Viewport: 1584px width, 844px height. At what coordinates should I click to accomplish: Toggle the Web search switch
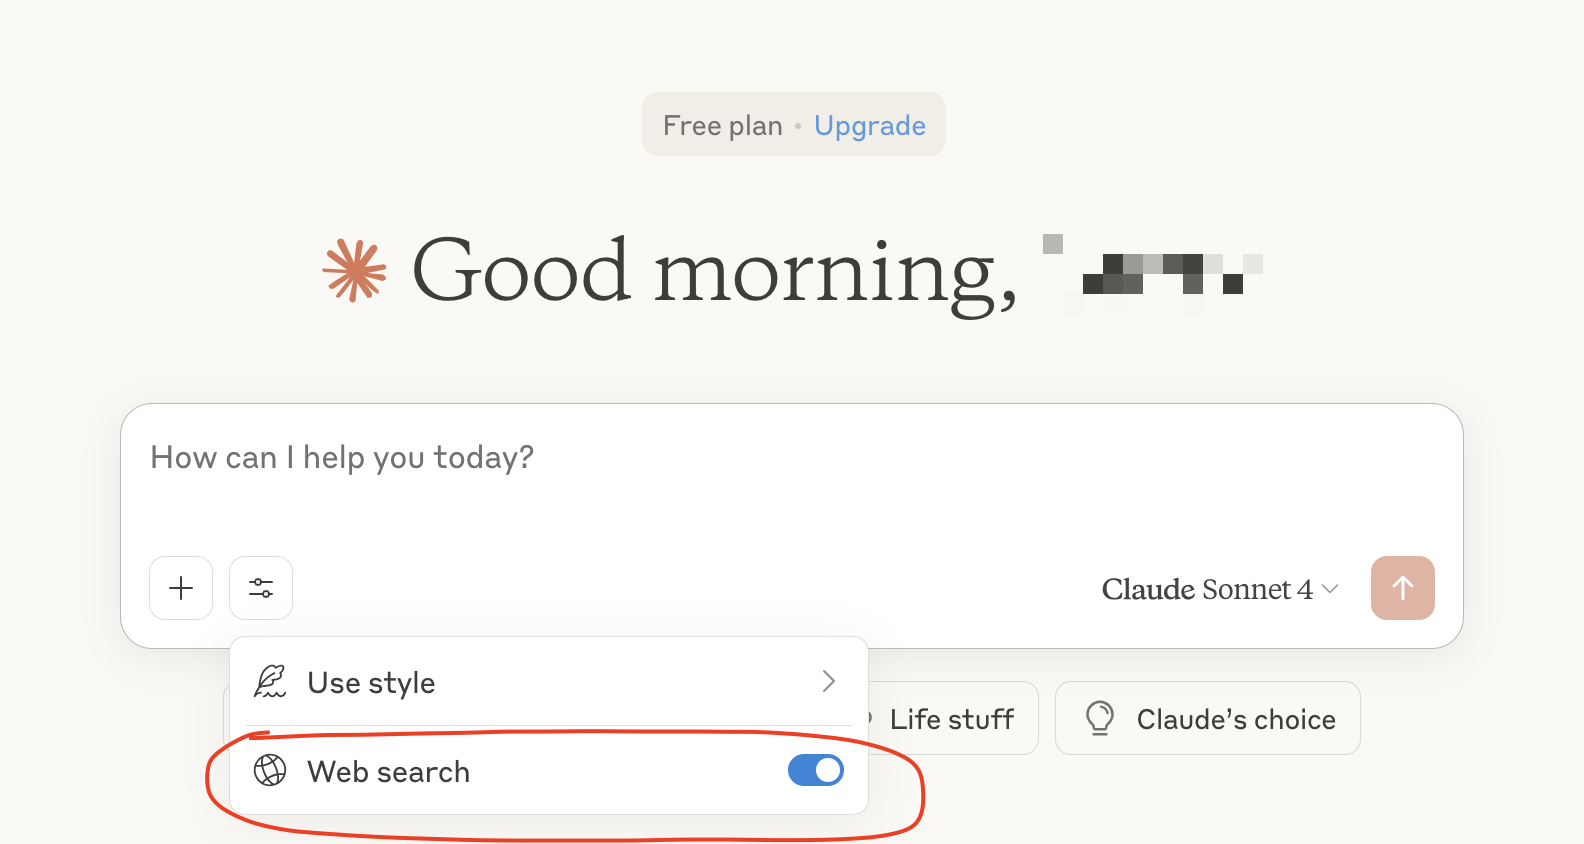(816, 770)
